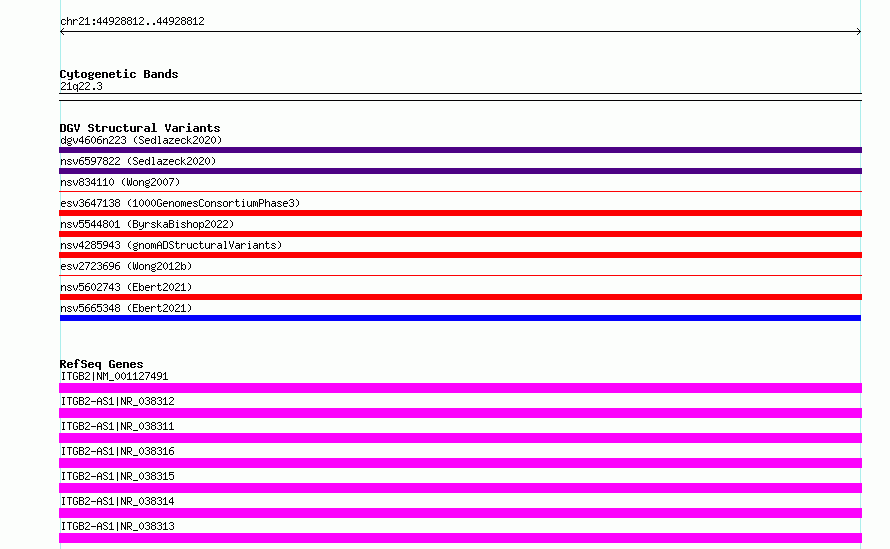The image size is (890, 549).
Task: Open transcript ITGB2-AS1|NR_038311 label
Action: click(x=117, y=426)
